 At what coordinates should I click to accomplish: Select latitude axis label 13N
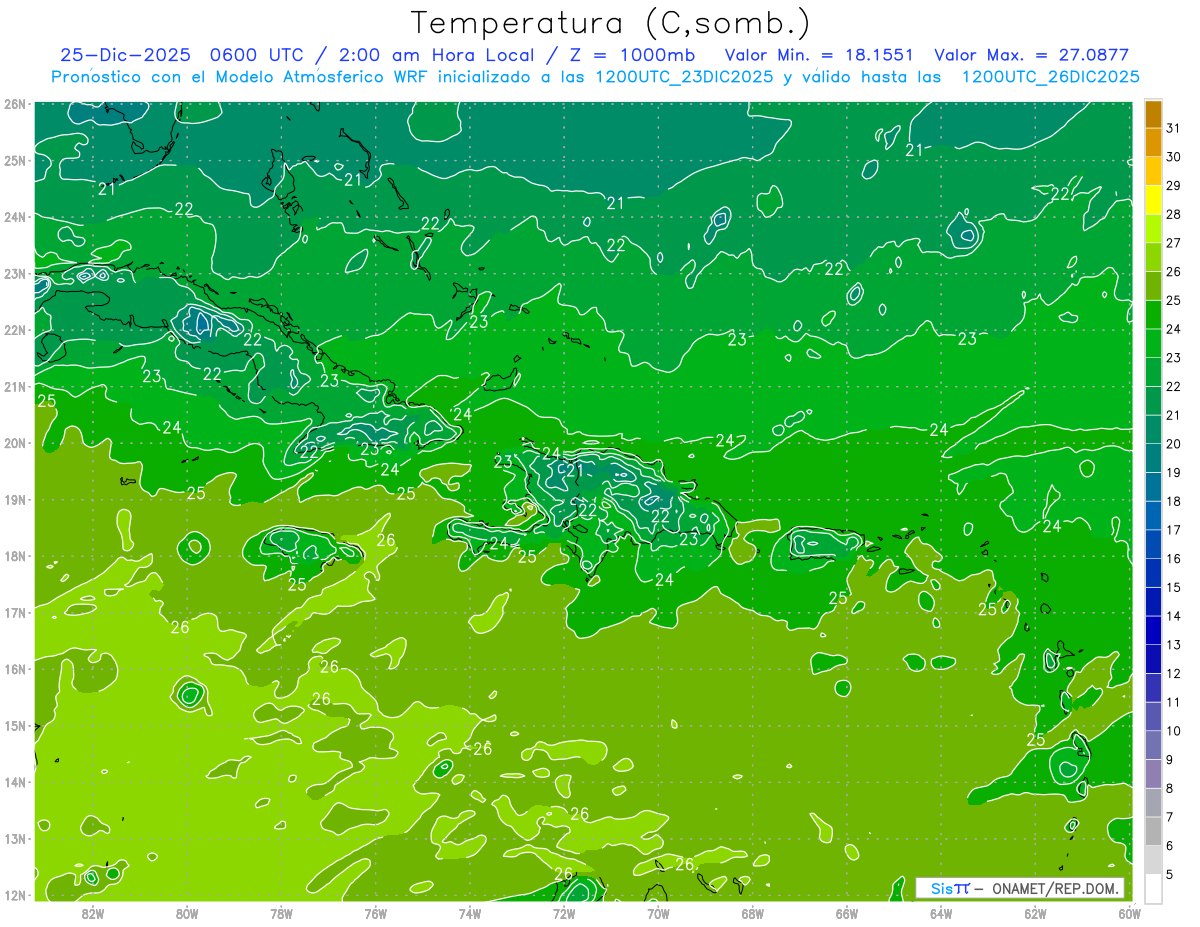pyautogui.click(x=14, y=838)
